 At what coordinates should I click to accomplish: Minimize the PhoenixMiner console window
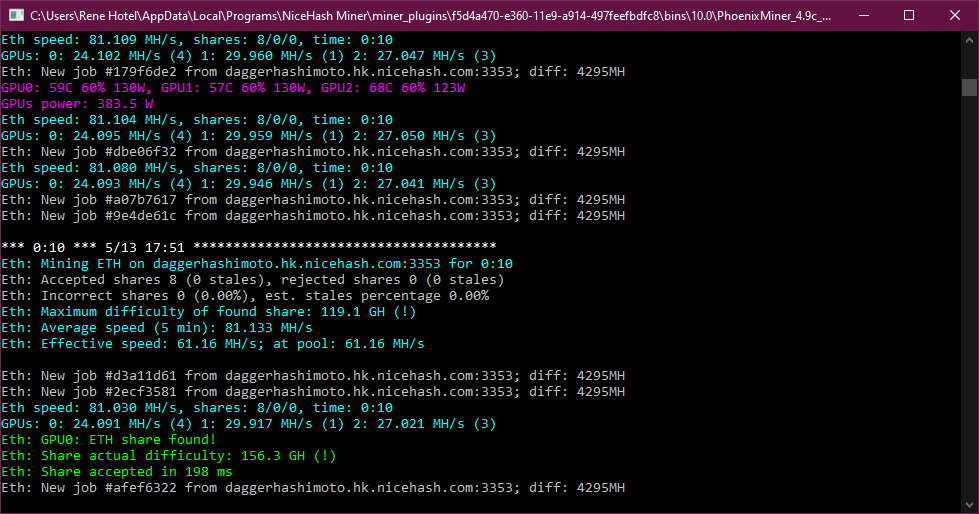(864, 15)
